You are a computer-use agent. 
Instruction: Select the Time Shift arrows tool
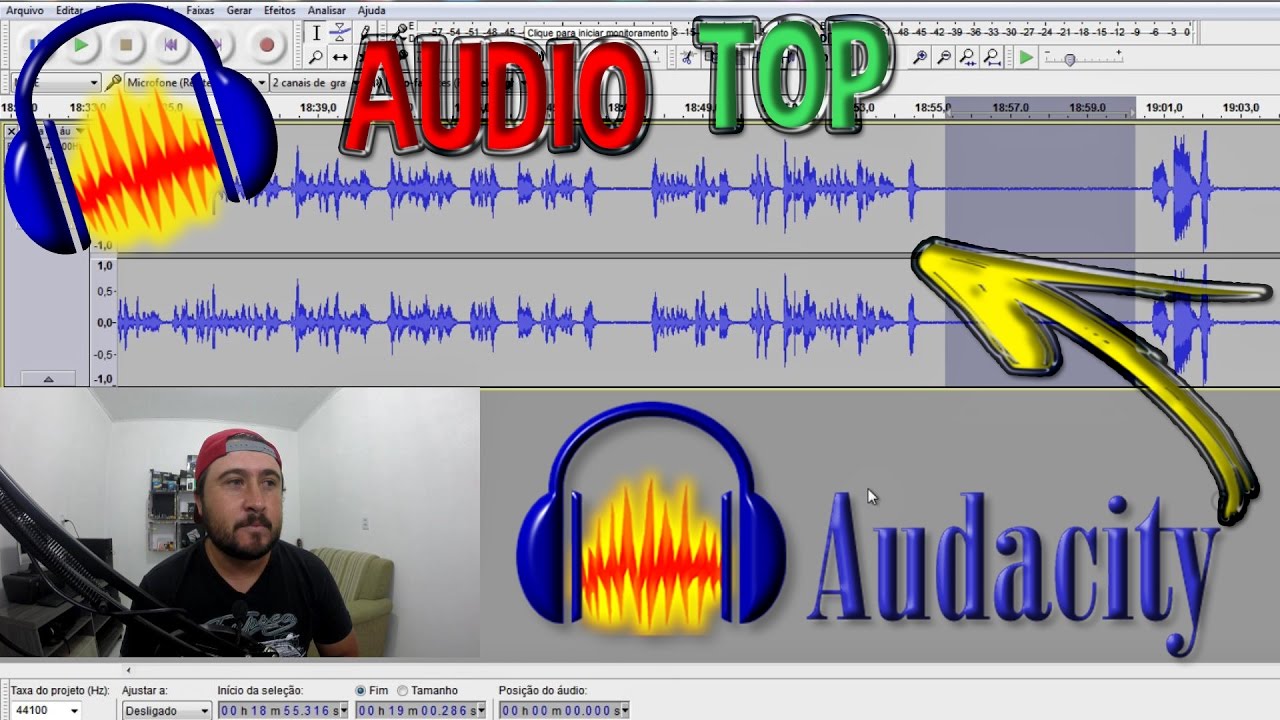[x=340, y=57]
